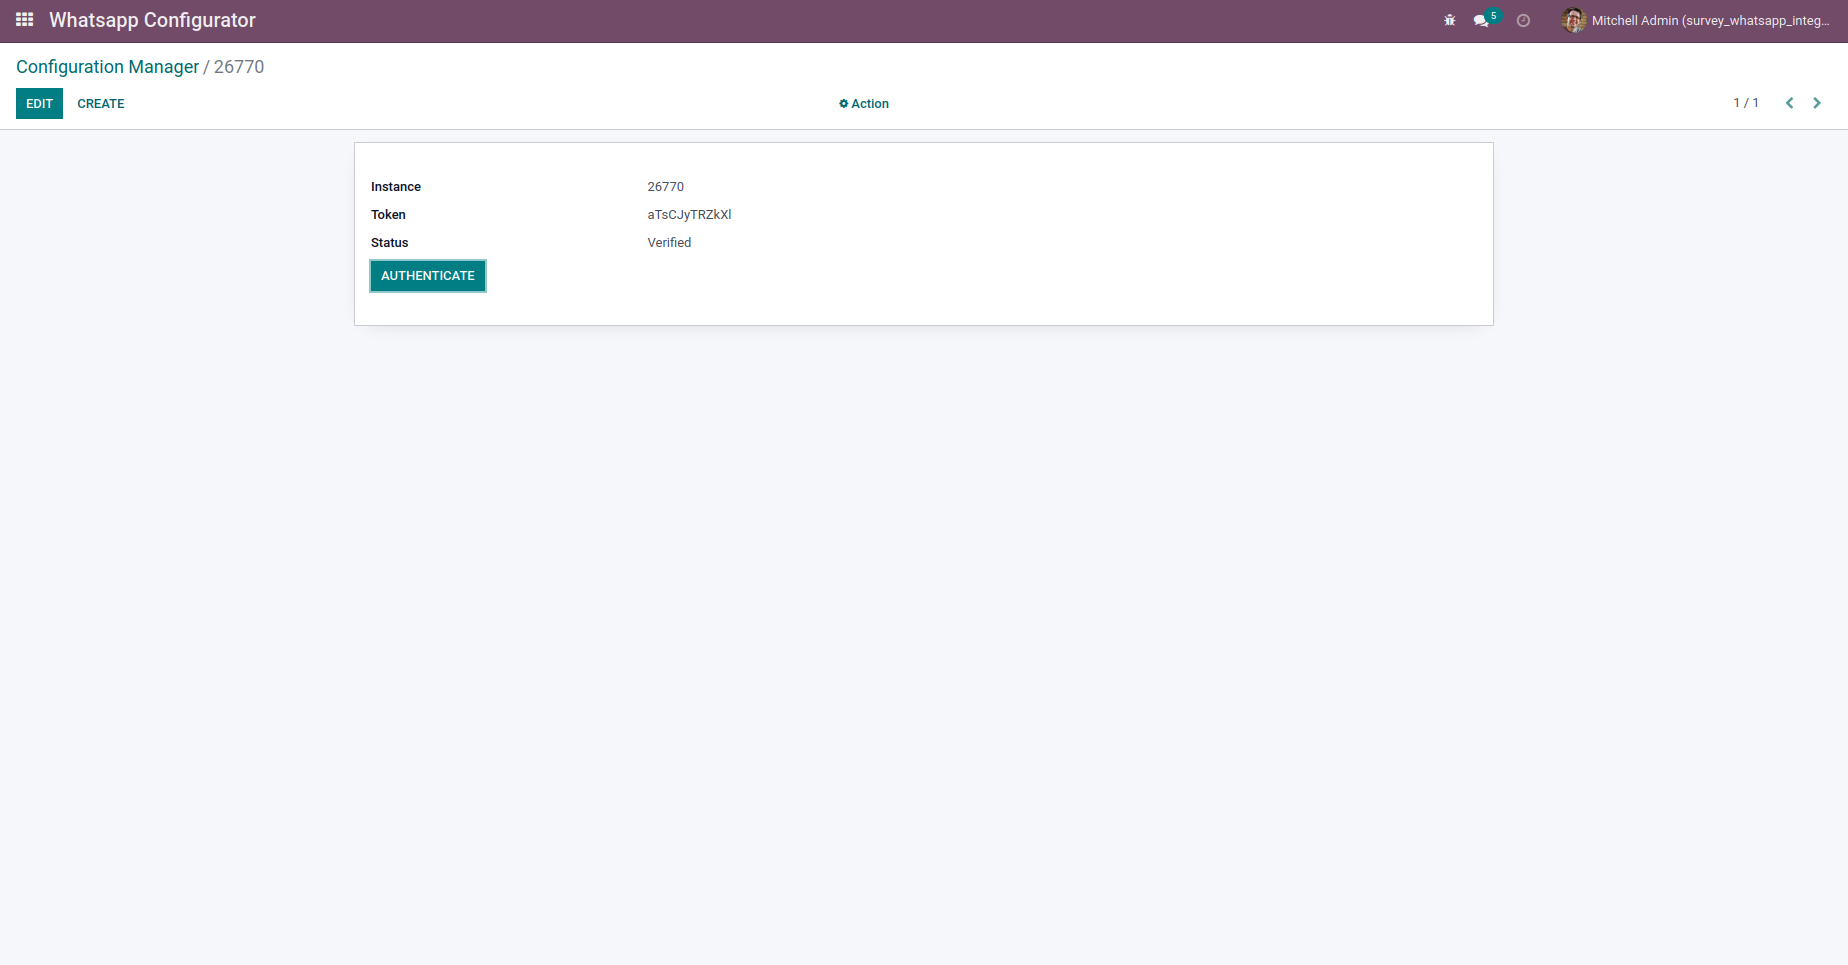The image size is (1848, 965).
Task: Select the Instance value 26770
Action: click(x=666, y=187)
